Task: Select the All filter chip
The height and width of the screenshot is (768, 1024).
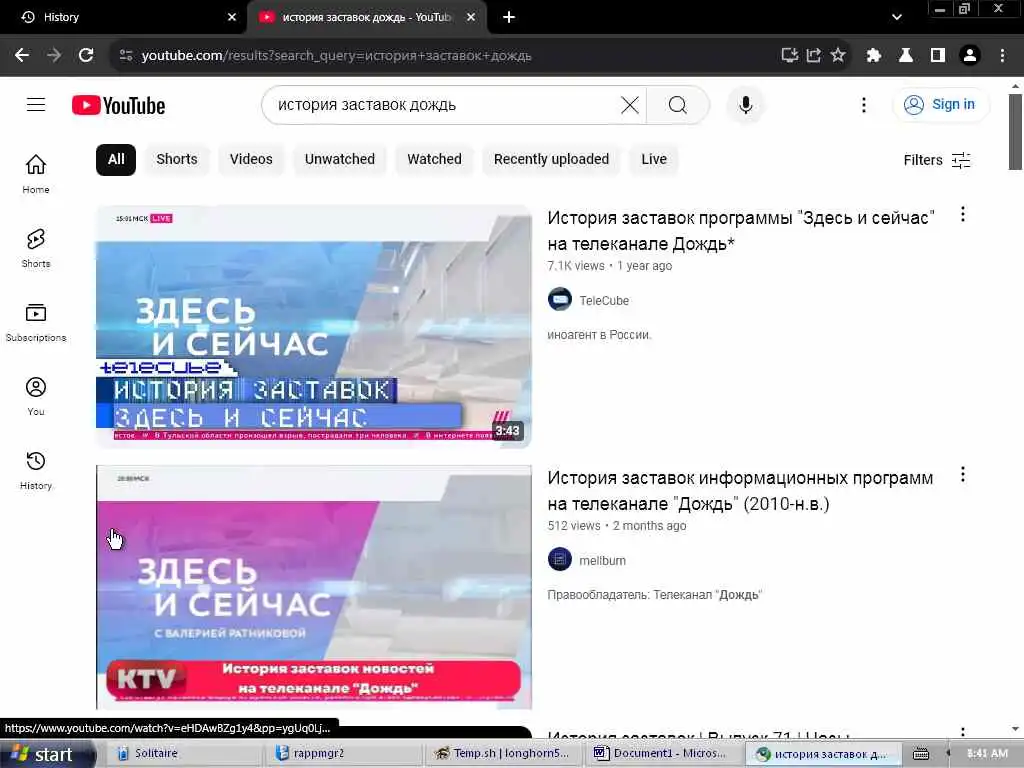Action: pyautogui.click(x=116, y=159)
